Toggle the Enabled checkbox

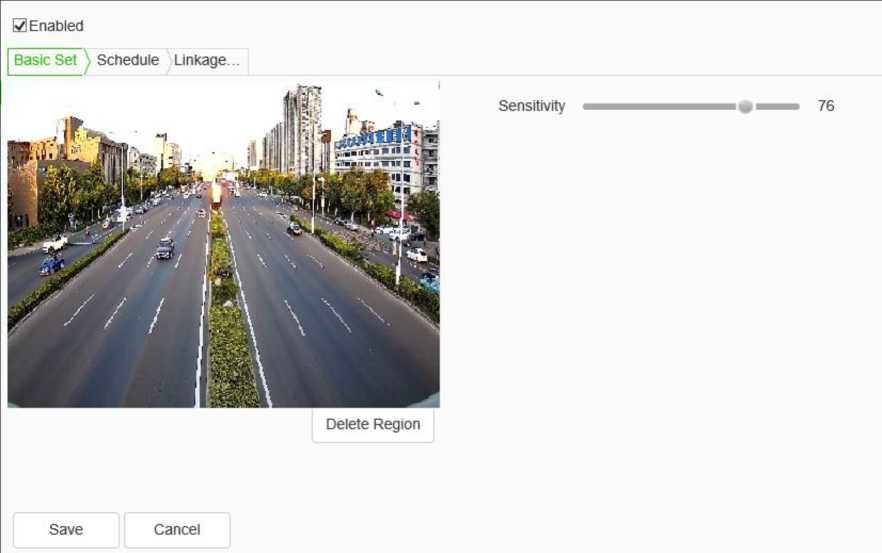19,26
